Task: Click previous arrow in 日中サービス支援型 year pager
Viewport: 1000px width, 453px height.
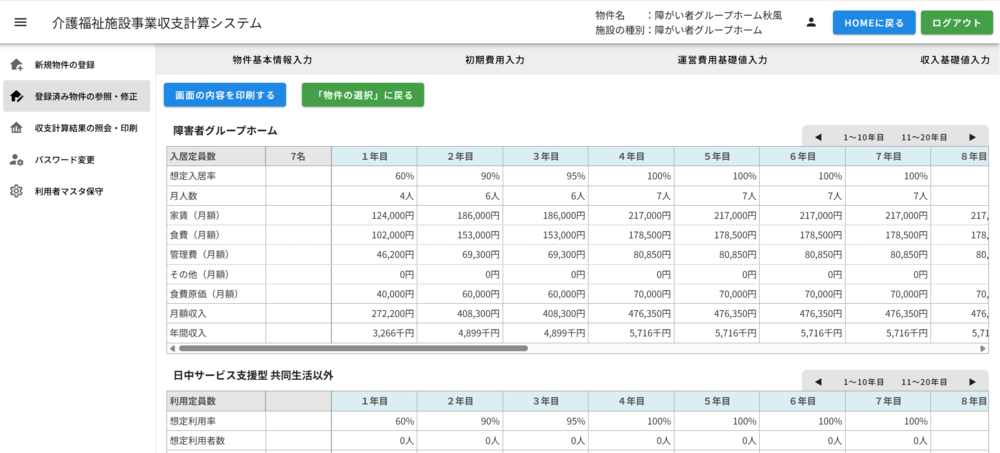Action: [x=818, y=382]
